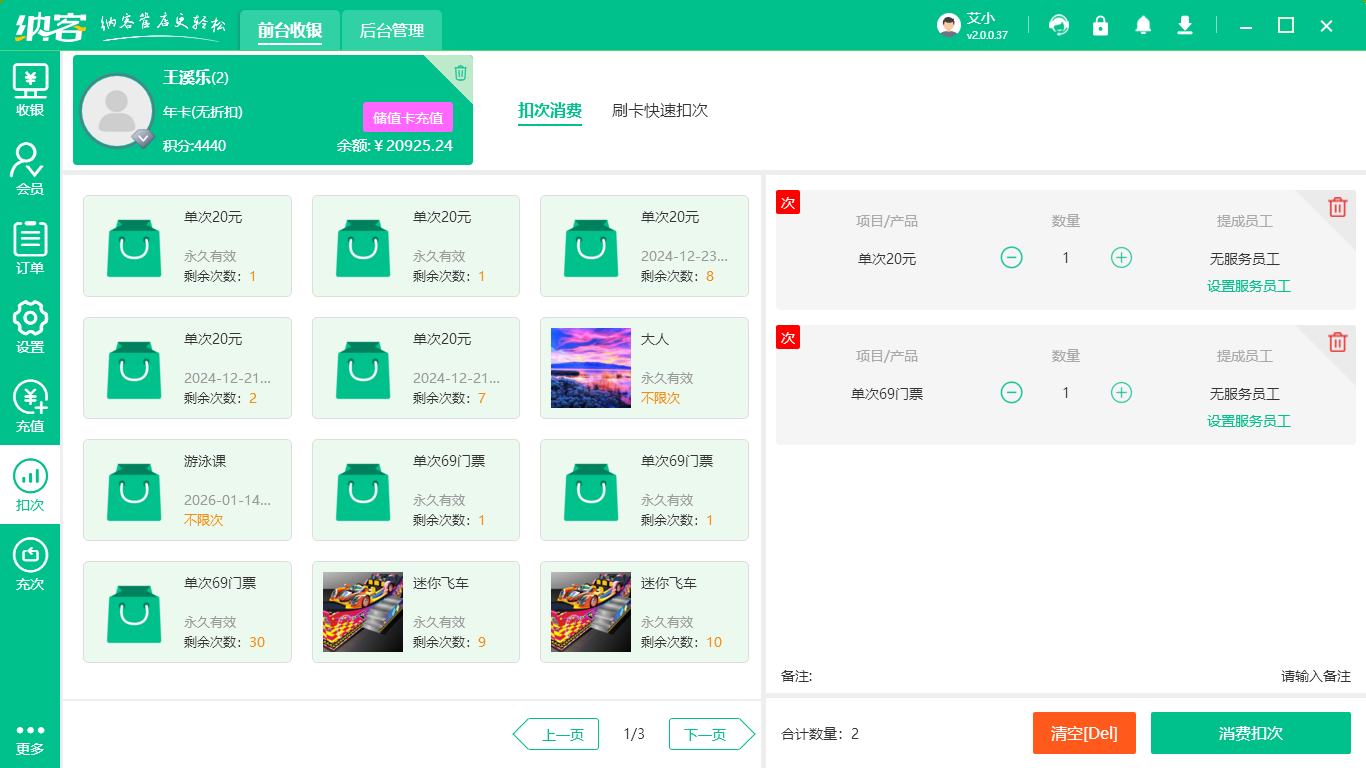Screen dimensions: 1366x768
Task: Click the v2.0.0.37 version label
Action: tap(987, 35)
